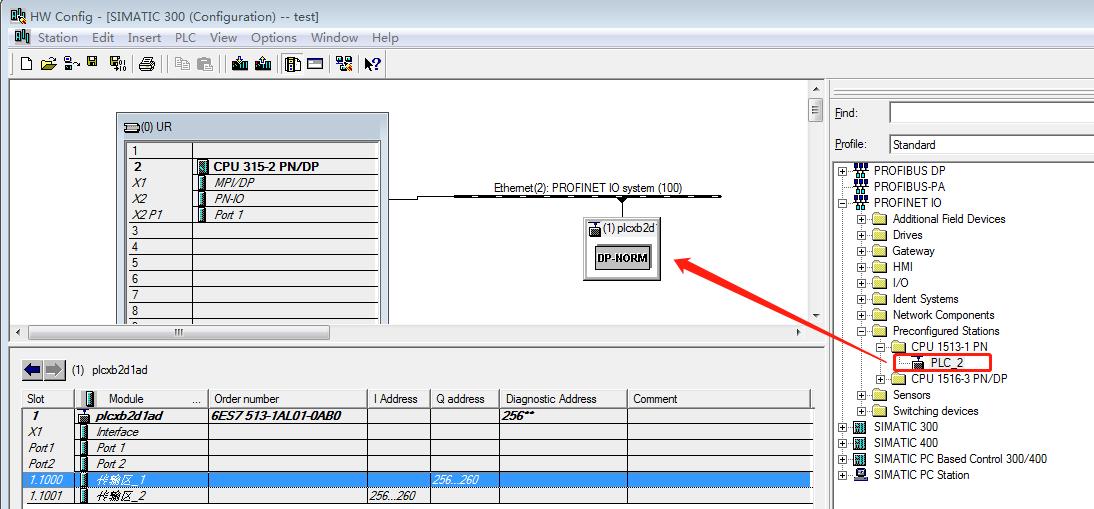
Task: Click the Open online station toolbar icon
Action: pyautogui.click(x=71, y=64)
